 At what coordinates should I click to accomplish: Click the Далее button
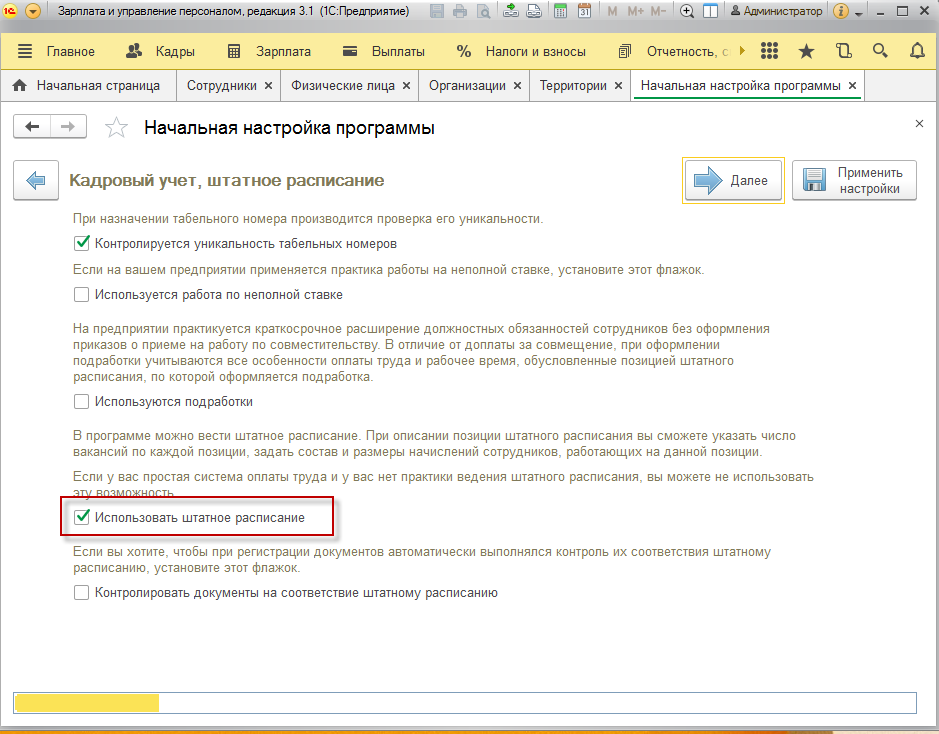tap(733, 181)
